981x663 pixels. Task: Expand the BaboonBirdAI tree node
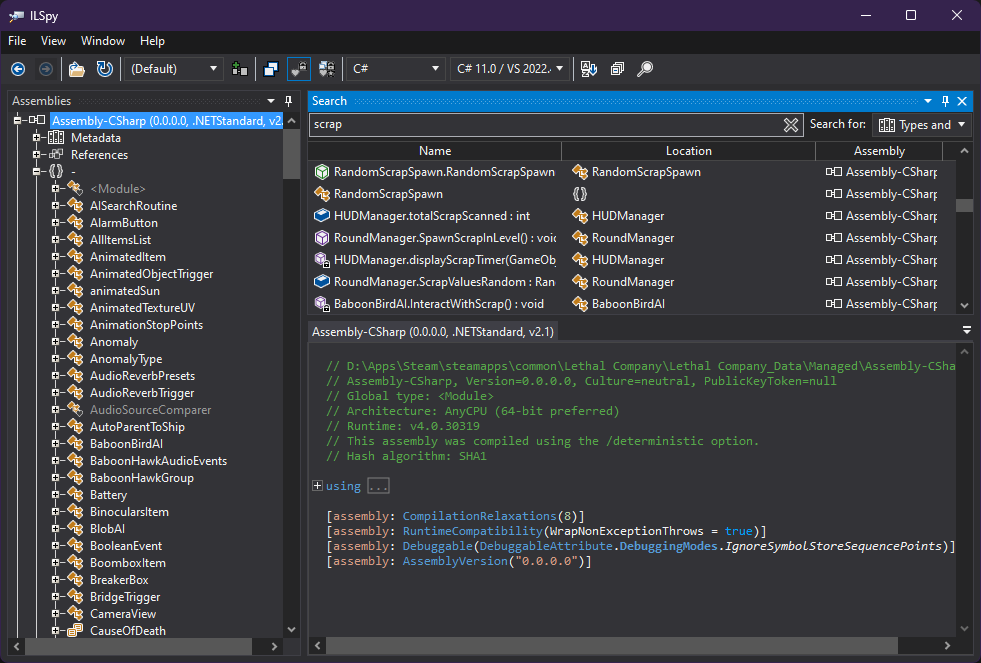tap(56, 444)
